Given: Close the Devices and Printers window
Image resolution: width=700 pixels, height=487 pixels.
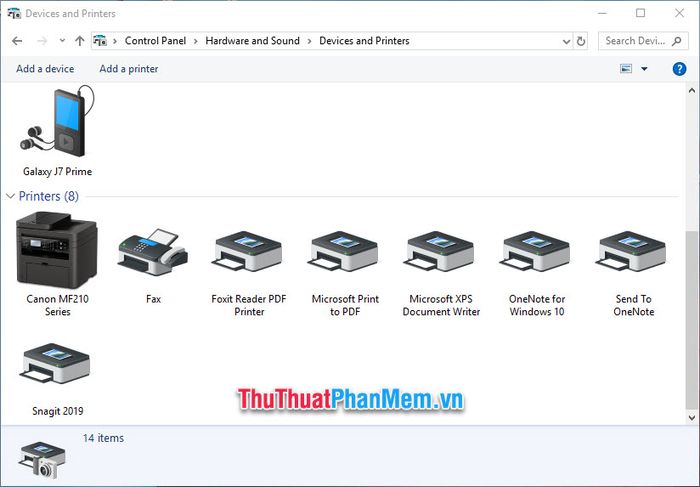Looking at the screenshot, I should [x=679, y=13].
